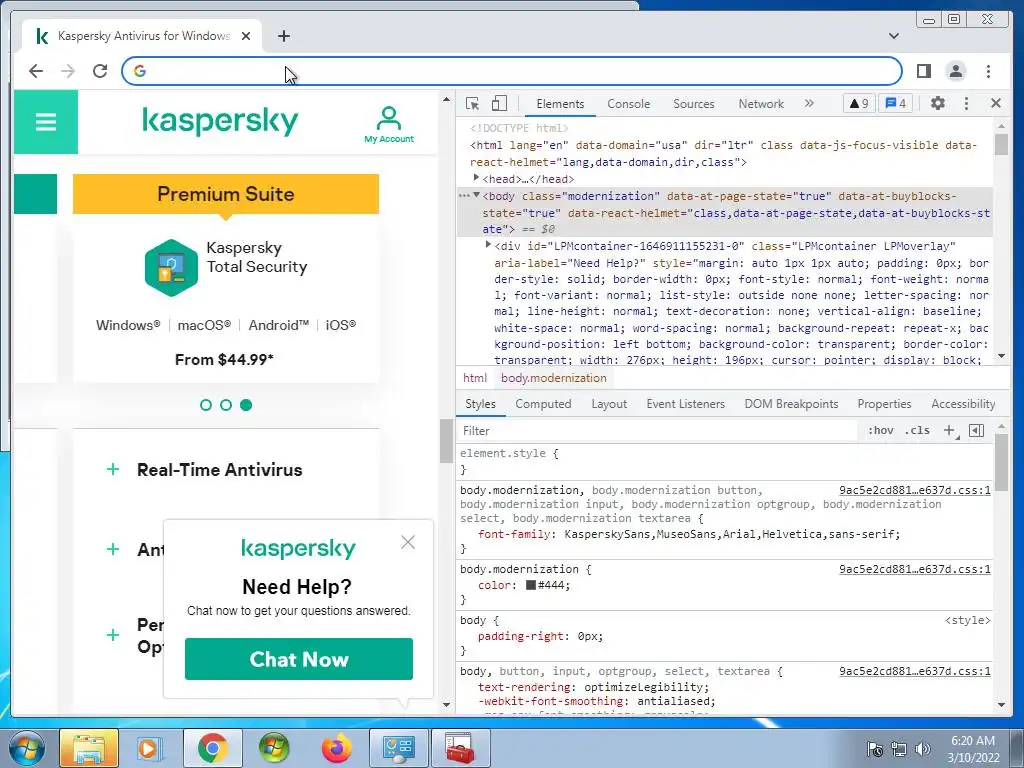This screenshot has width=1024, height=768.
Task: Click the browser forward arrow
Action: coord(68,71)
